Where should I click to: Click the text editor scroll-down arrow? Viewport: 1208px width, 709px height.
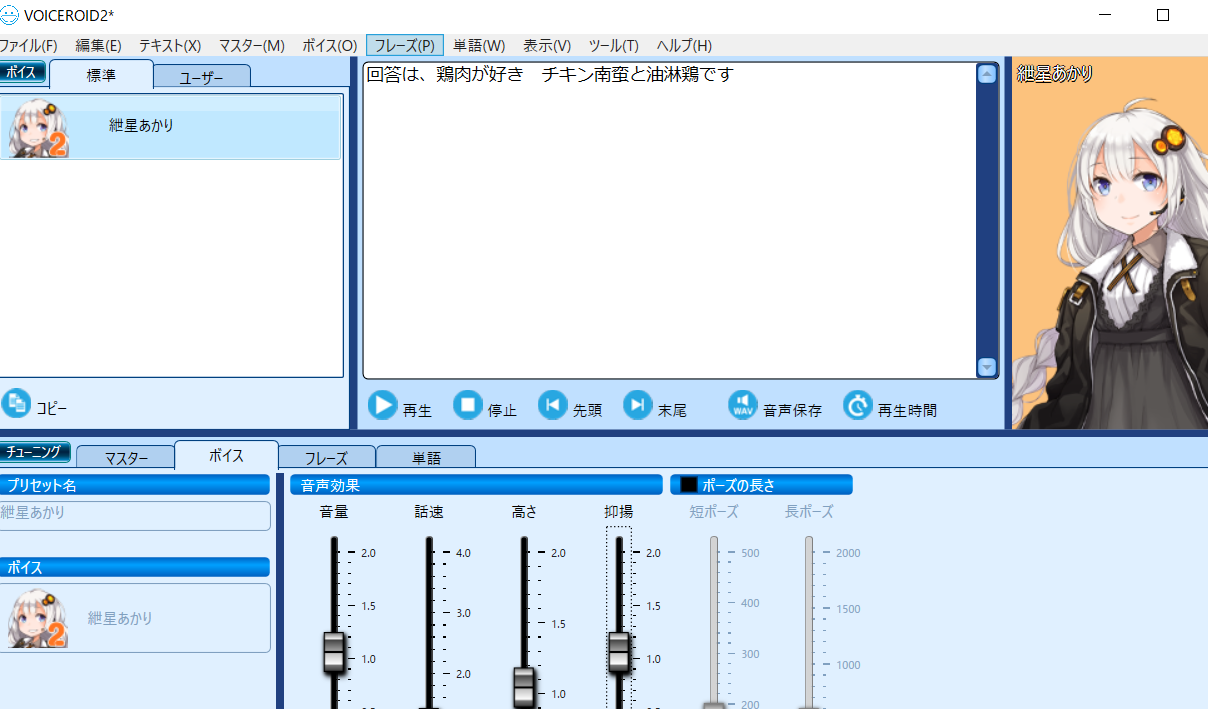987,367
